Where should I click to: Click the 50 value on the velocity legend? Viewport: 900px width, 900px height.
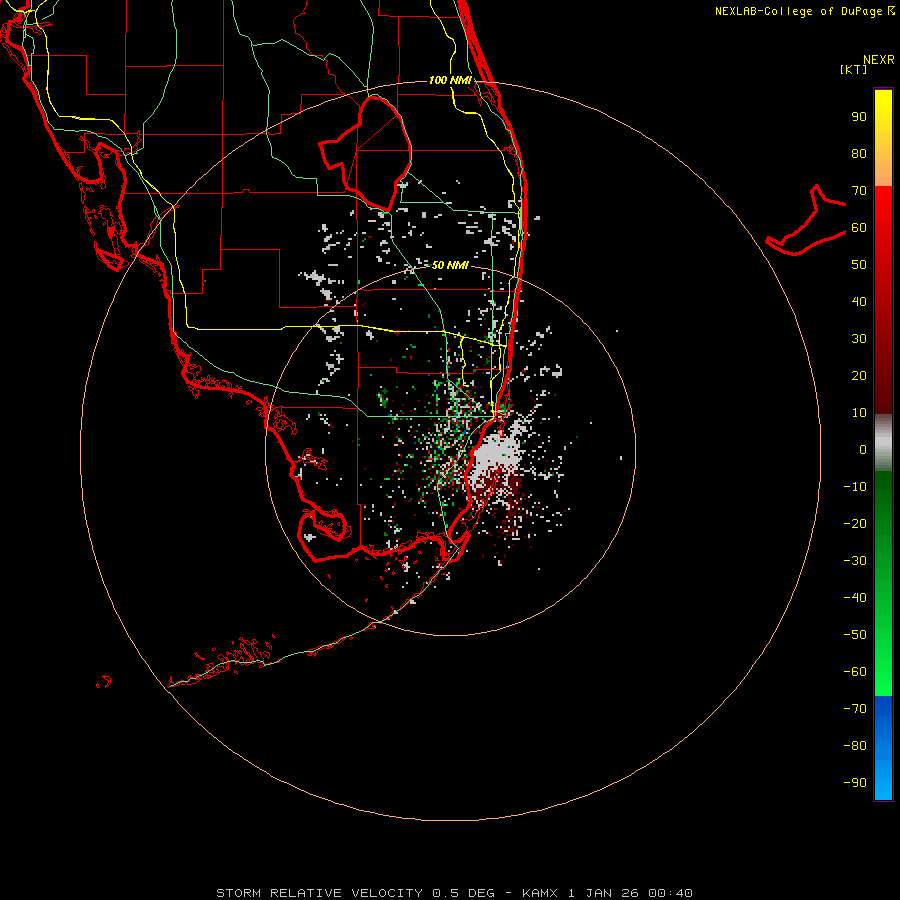859,265
